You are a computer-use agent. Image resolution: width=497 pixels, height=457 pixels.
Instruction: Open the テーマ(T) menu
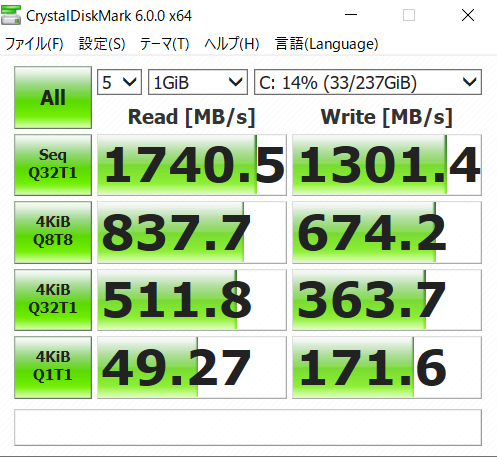(x=165, y=44)
